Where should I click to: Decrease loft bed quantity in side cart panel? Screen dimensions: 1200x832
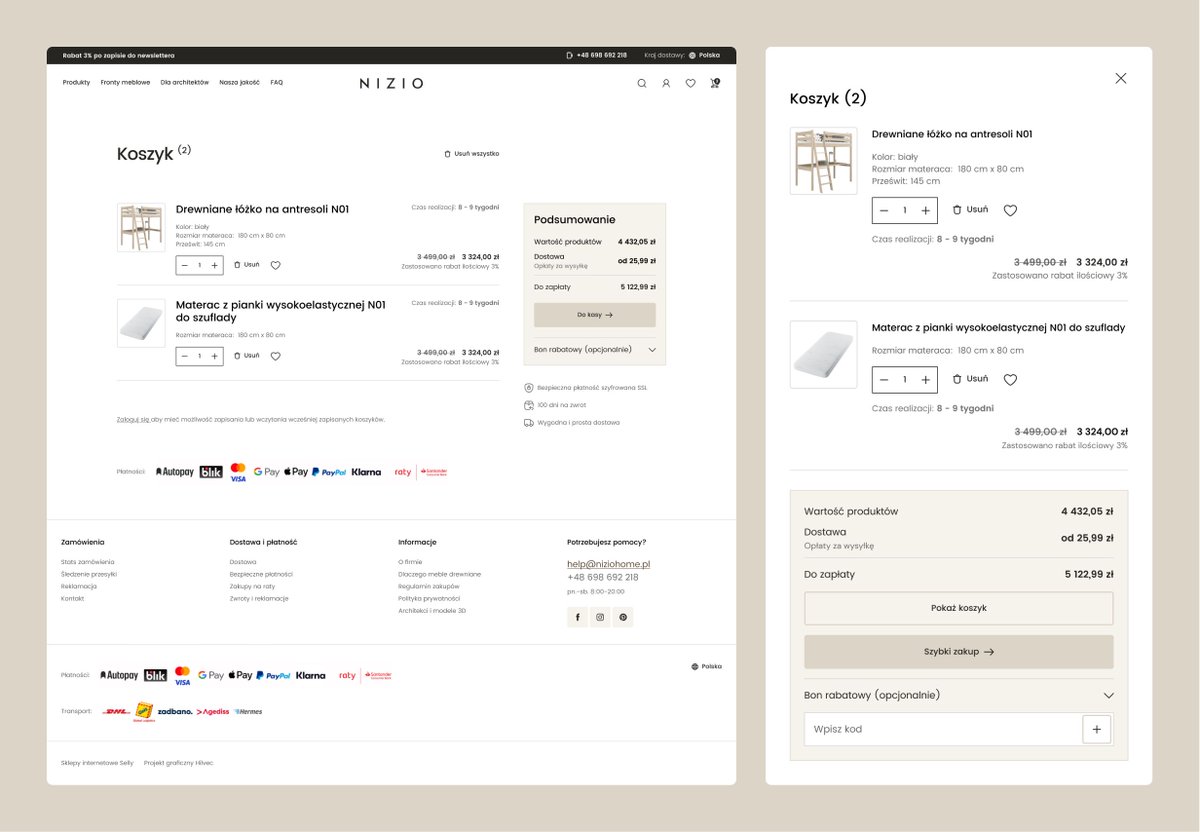tap(884, 210)
